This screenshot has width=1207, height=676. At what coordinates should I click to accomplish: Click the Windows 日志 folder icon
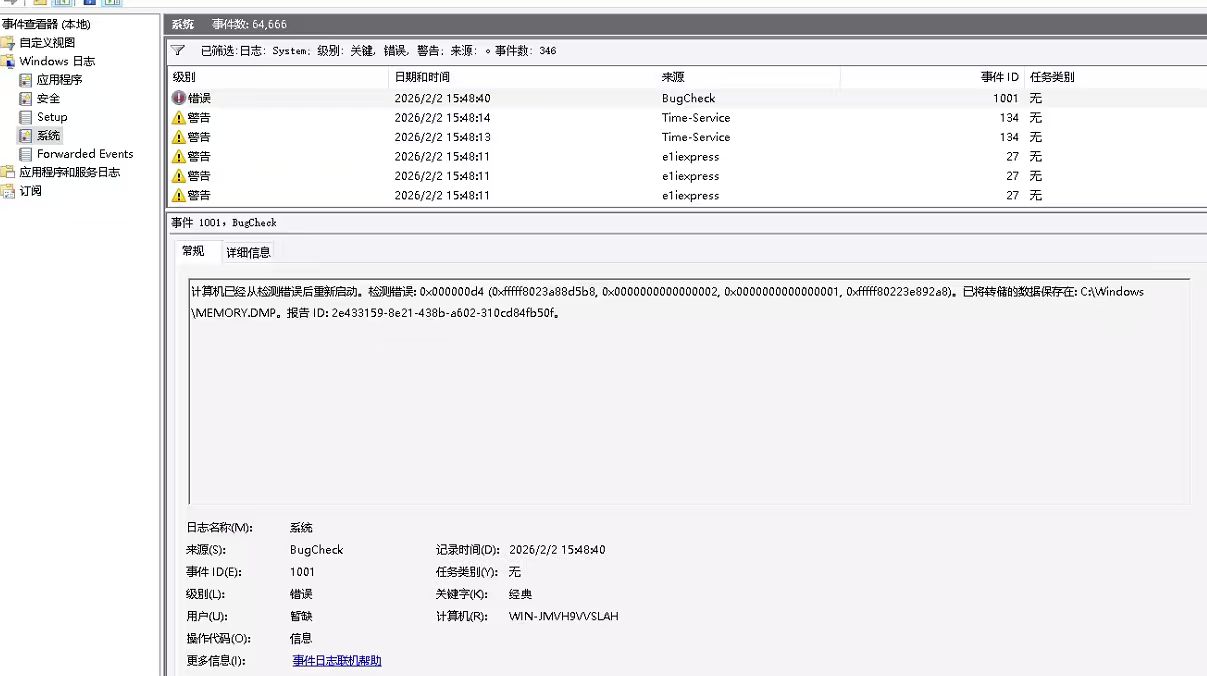tap(8, 61)
